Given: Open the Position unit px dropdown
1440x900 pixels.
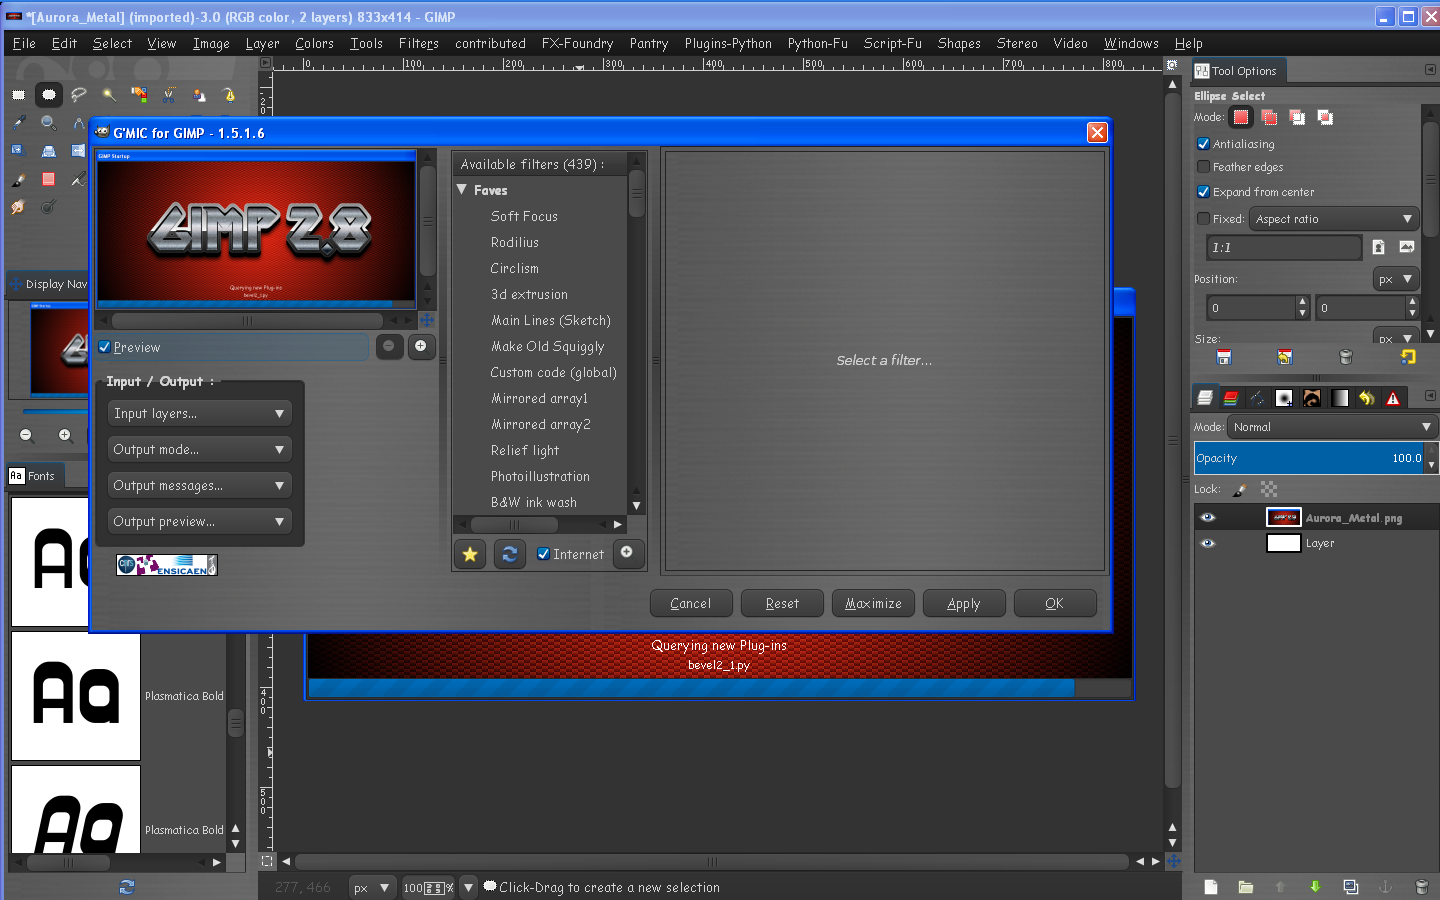Looking at the screenshot, I should click(1396, 279).
